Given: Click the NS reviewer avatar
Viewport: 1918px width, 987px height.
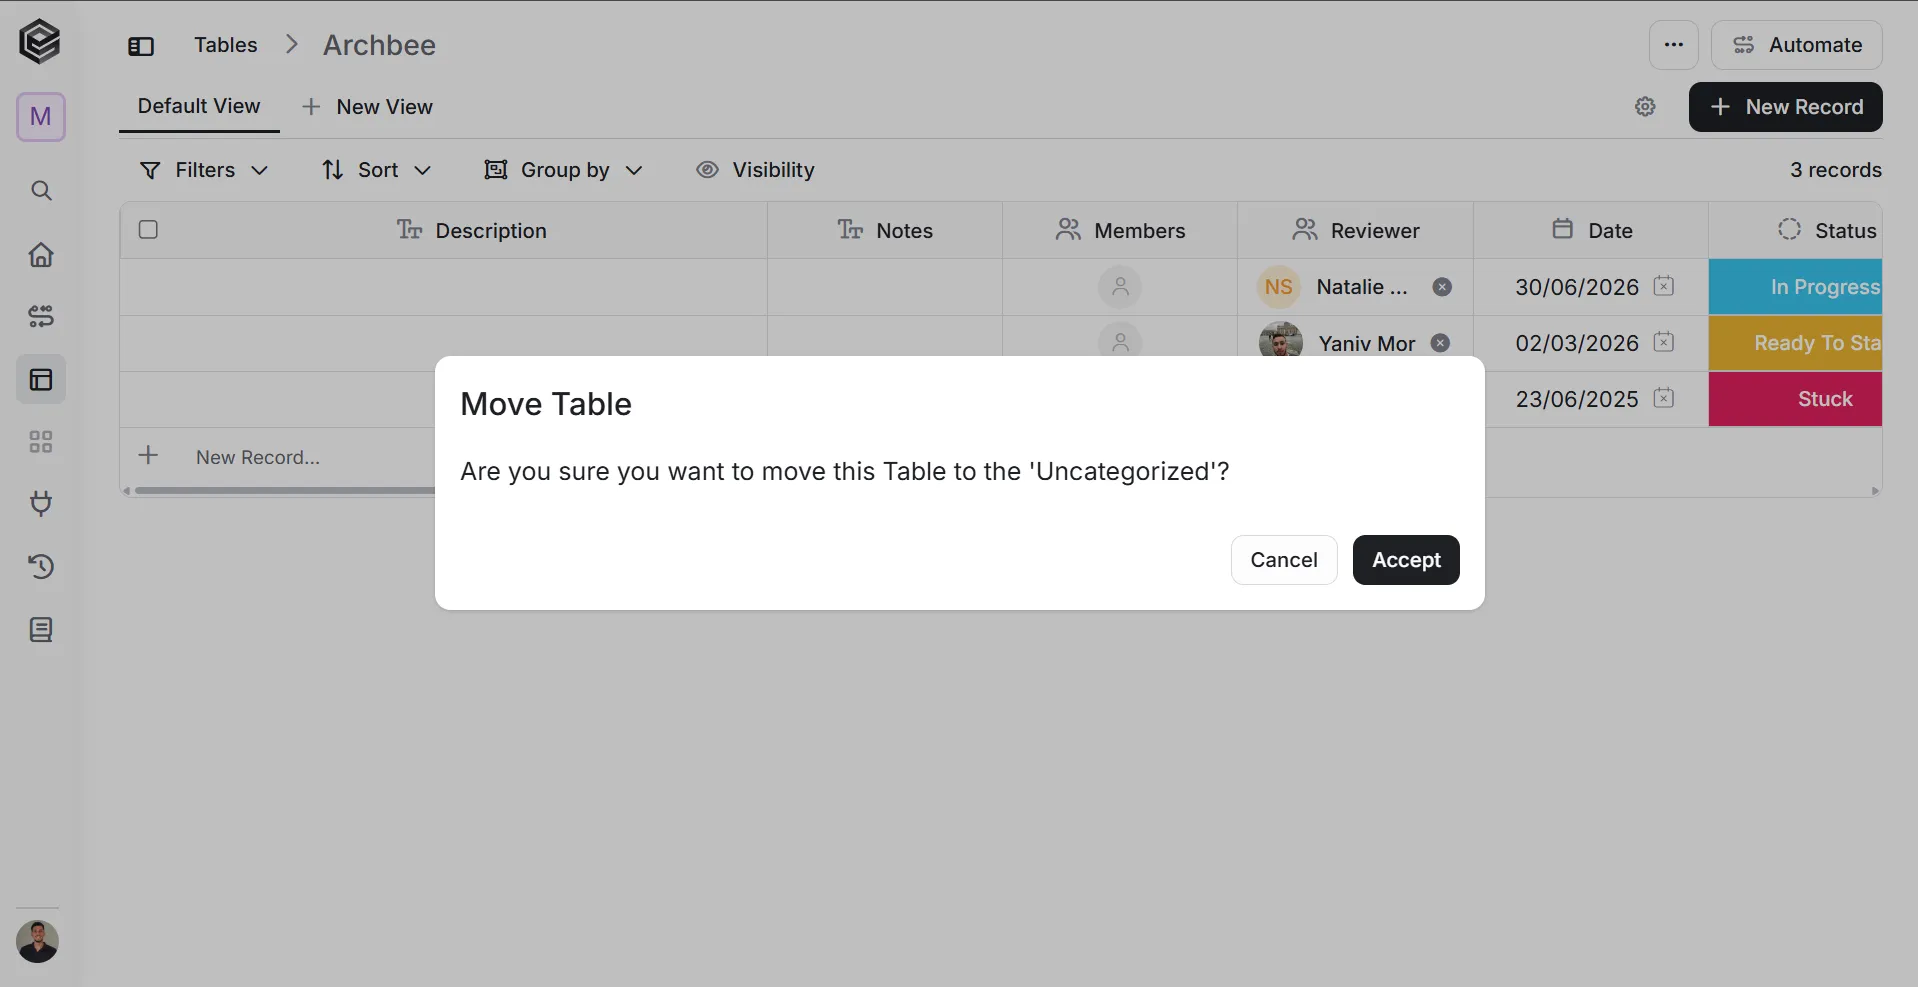Looking at the screenshot, I should [x=1279, y=287].
